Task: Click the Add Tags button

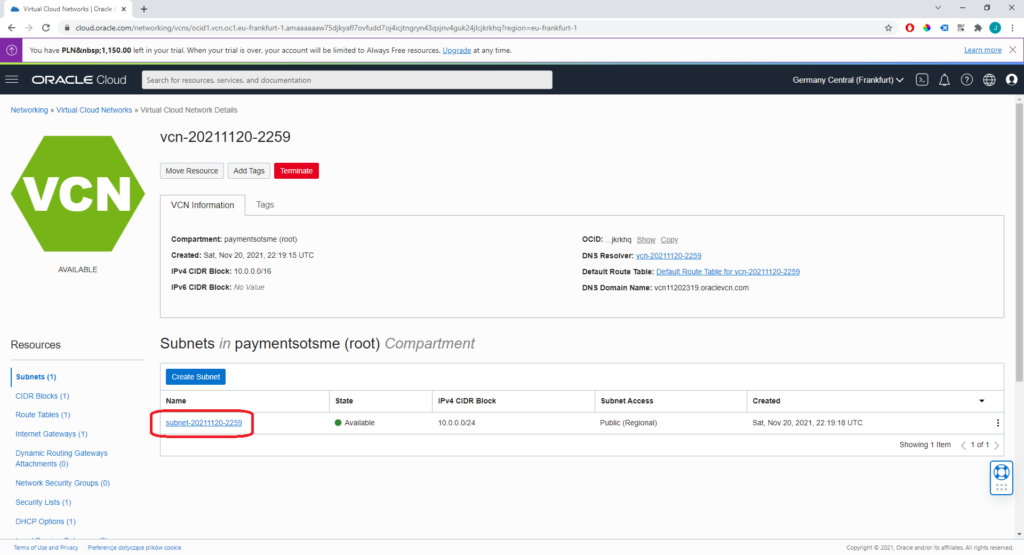Action: 249,170
